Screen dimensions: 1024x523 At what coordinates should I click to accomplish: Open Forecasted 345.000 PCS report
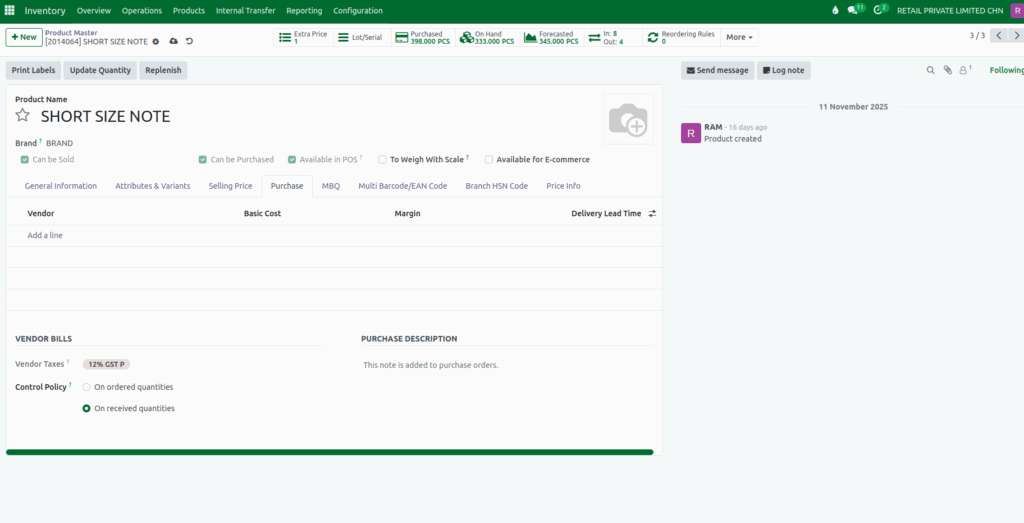[551, 37]
